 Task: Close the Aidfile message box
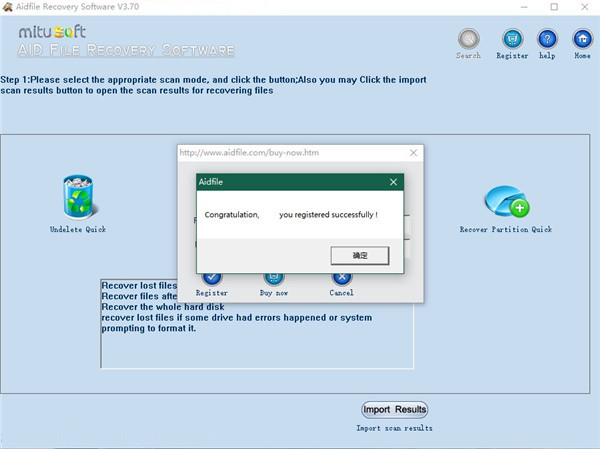pos(393,182)
